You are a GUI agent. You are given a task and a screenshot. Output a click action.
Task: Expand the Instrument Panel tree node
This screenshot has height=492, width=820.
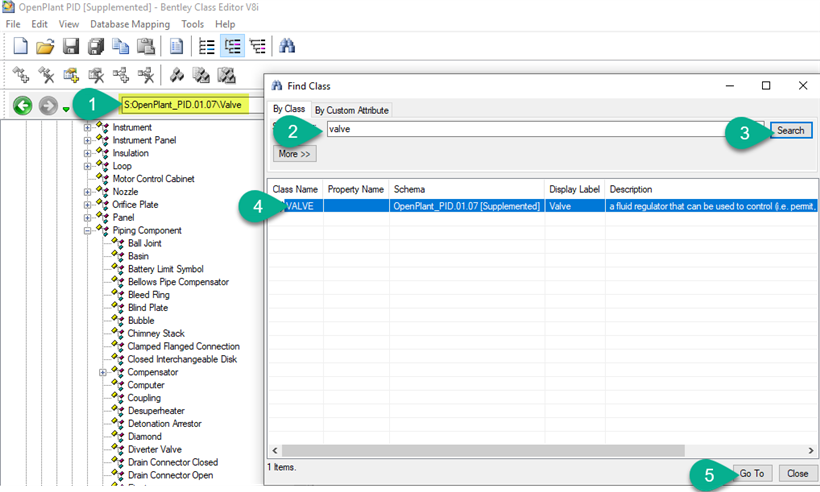pos(87,140)
